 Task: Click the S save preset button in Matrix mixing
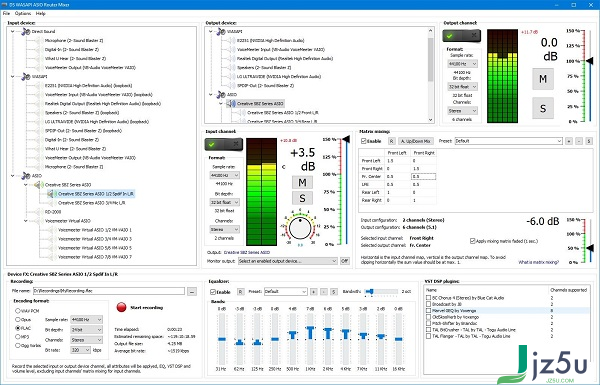pyautogui.click(x=589, y=141)
